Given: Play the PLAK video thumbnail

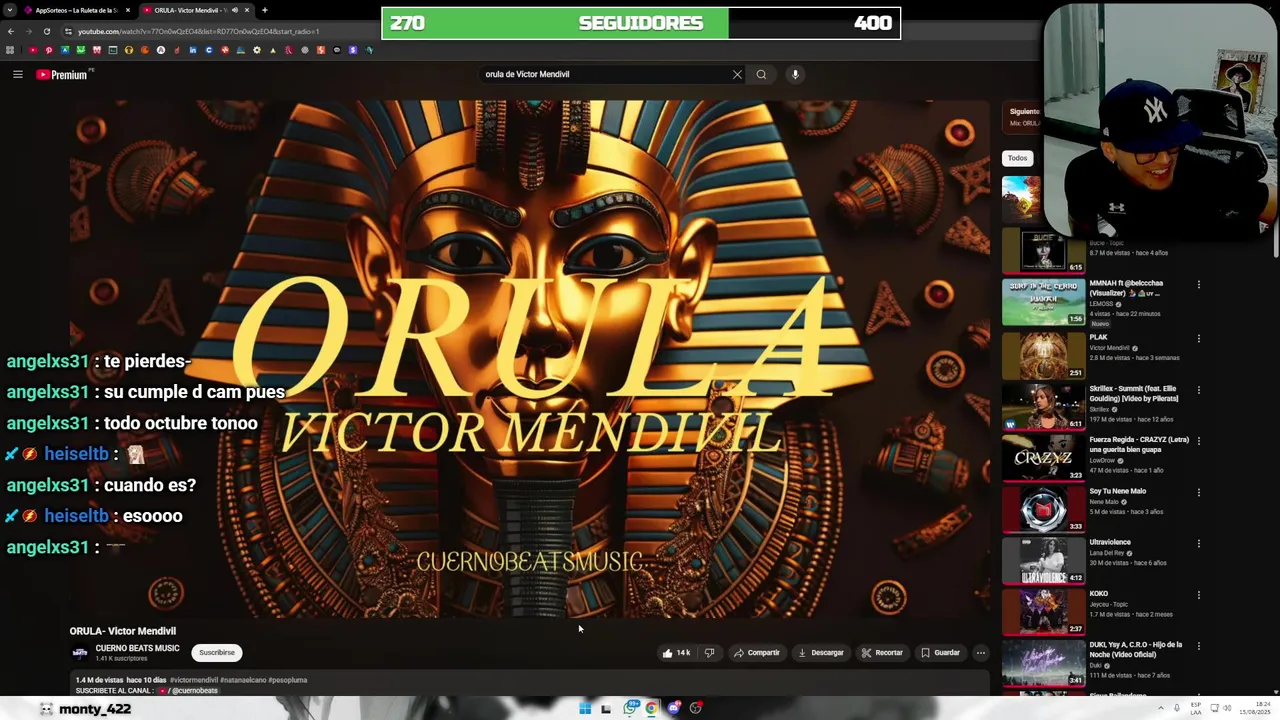Looking at the screenshot, I should coord(1043,355).
